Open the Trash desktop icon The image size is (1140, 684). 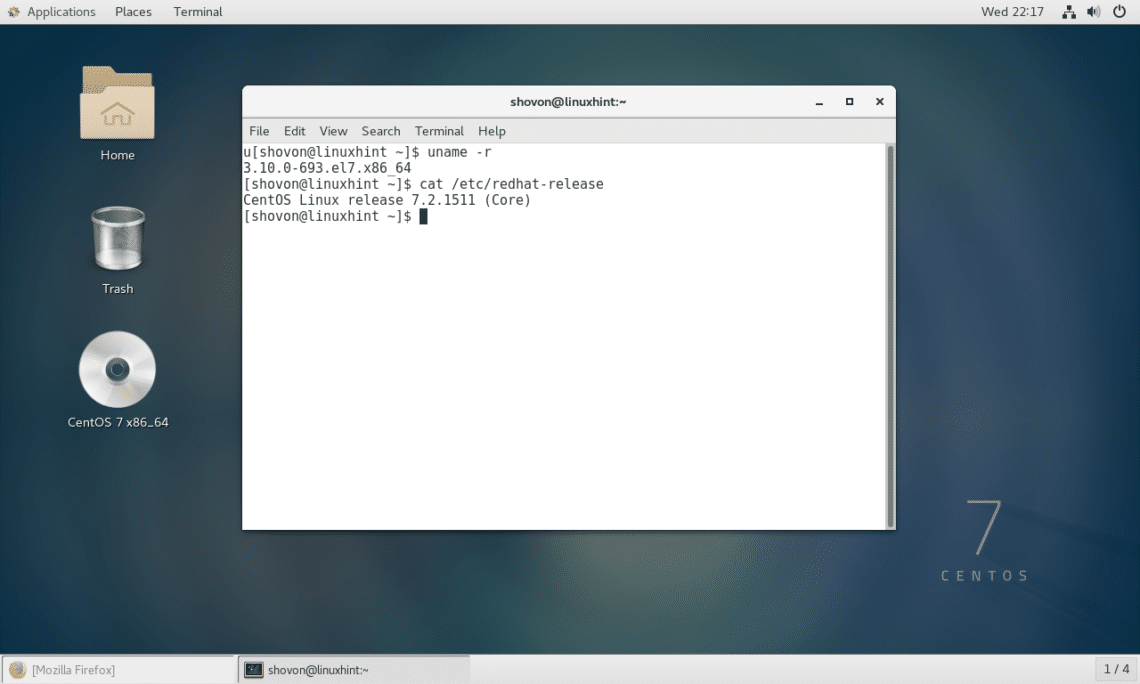tap(118, 238)
